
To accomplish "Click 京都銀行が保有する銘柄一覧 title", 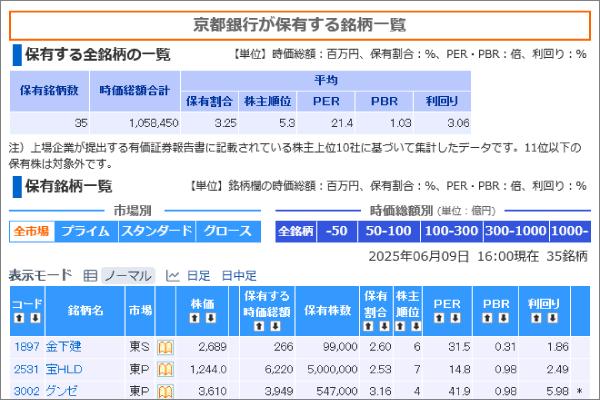I will click(x=300, y=25).
